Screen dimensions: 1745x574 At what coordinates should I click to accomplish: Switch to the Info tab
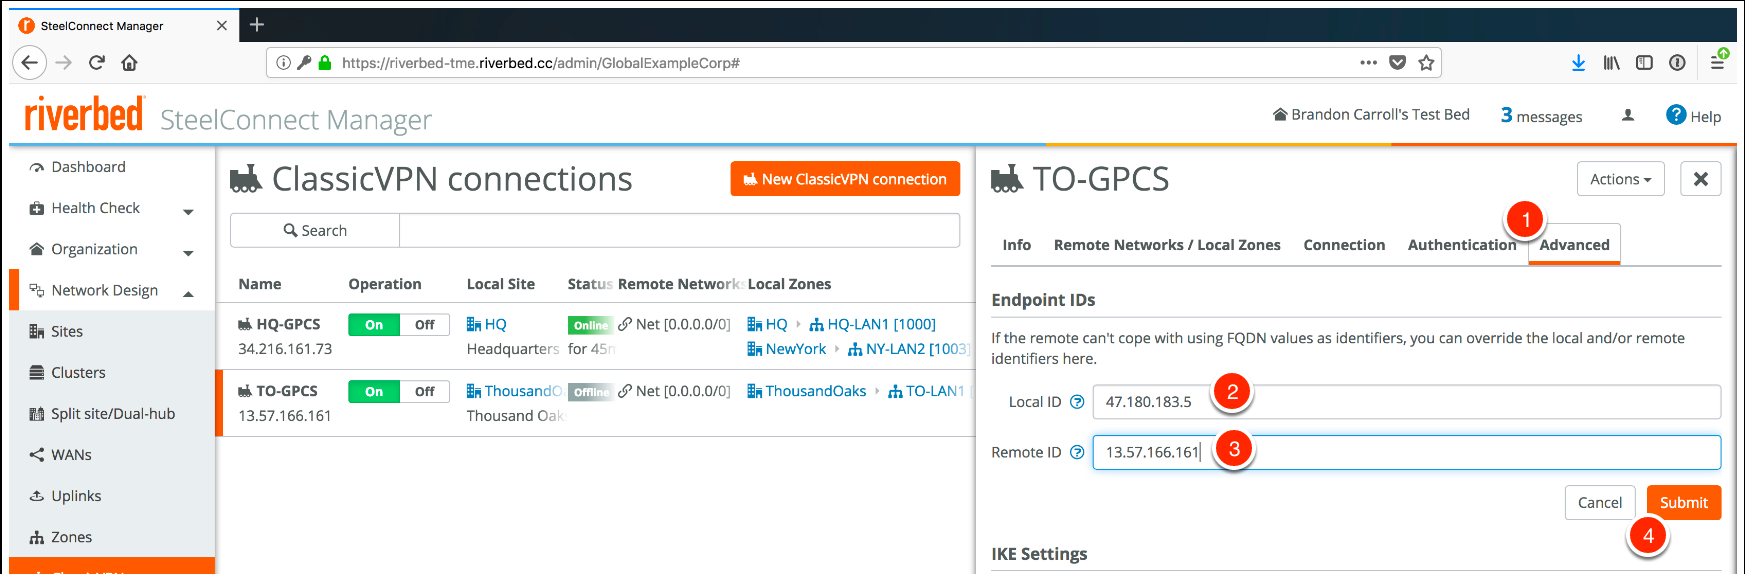tap(1016, 245)
